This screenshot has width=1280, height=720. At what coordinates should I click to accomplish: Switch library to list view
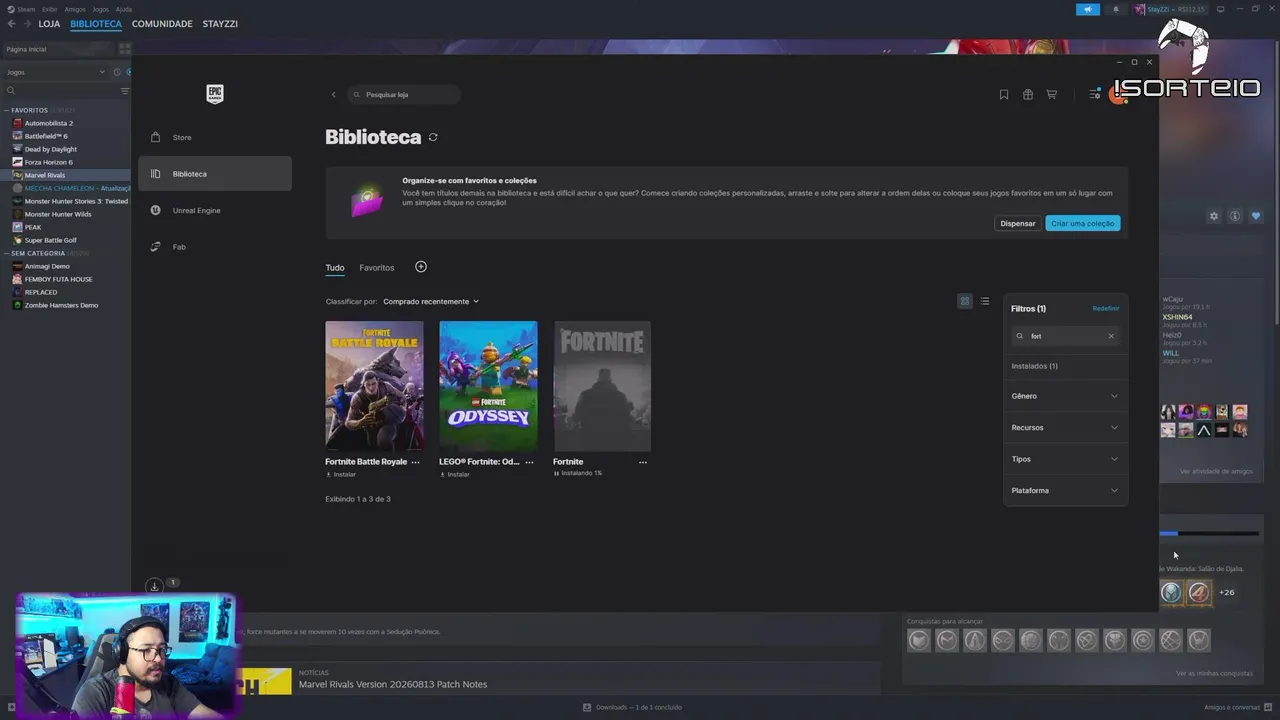pyautogui.click(x=985, y=301)
